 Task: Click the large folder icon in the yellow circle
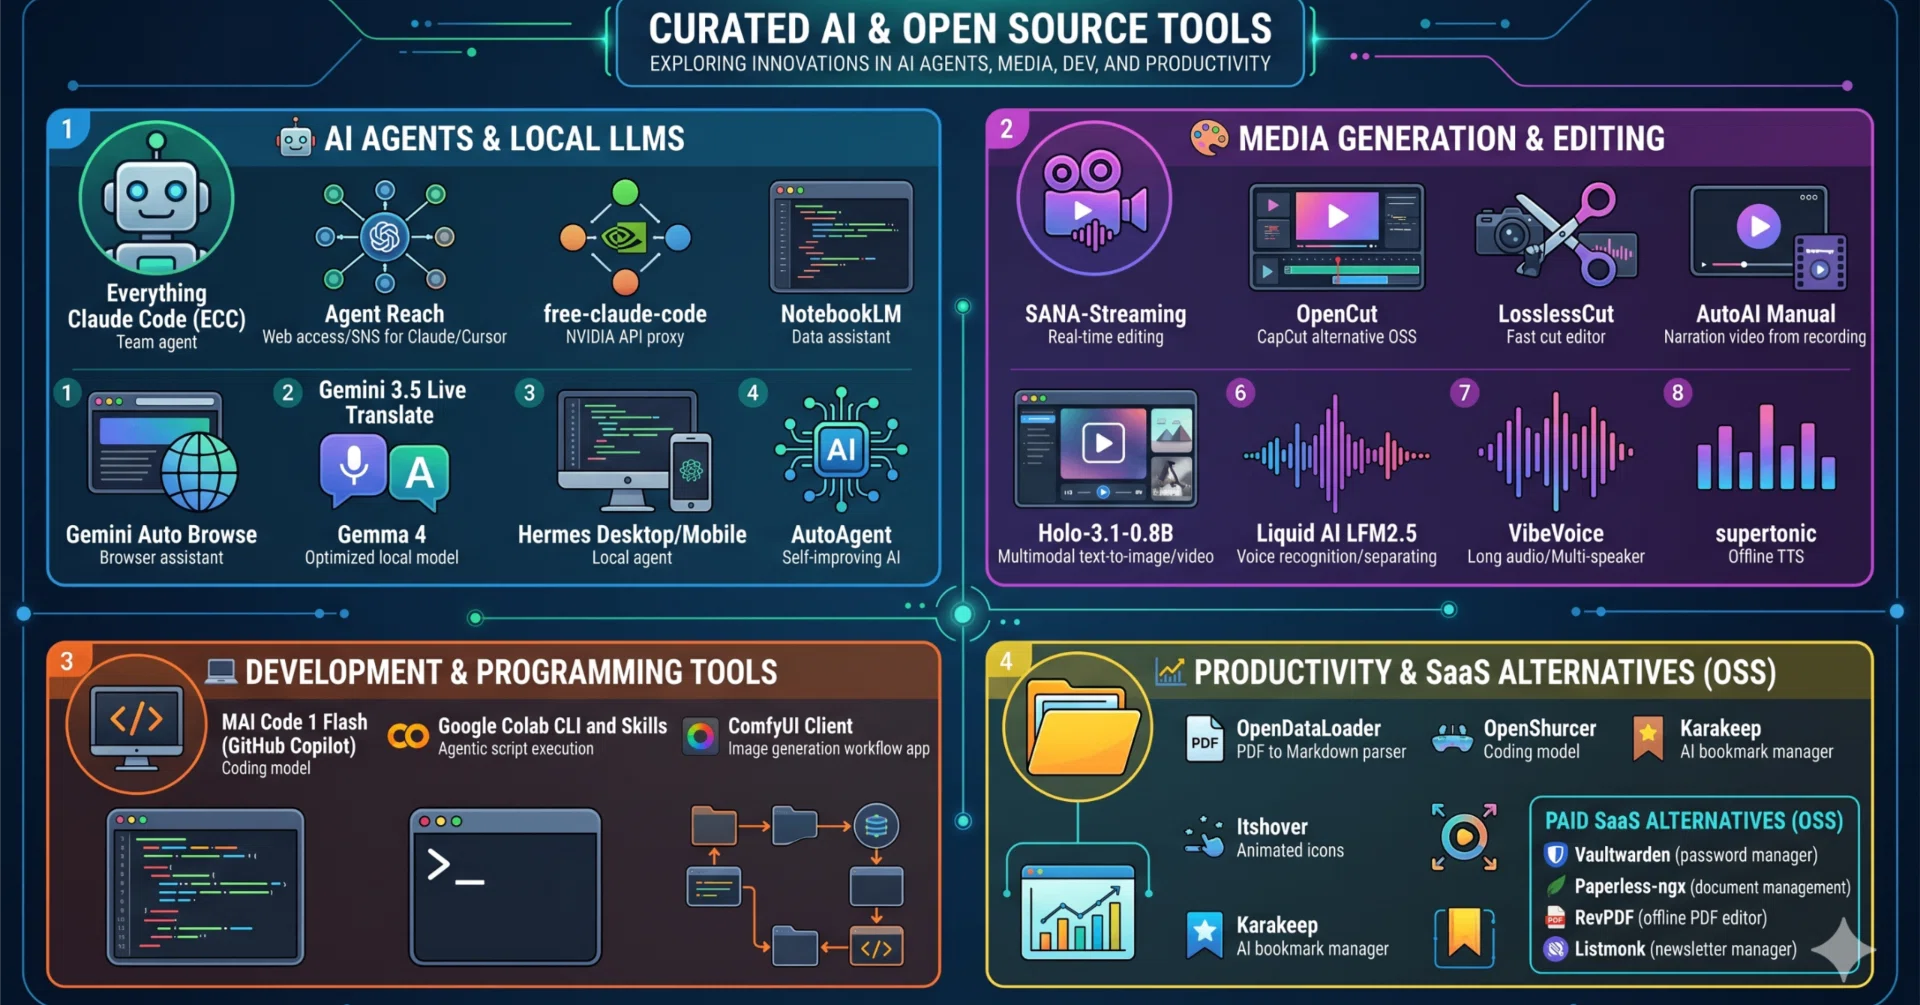click(x=1078, y=726)
